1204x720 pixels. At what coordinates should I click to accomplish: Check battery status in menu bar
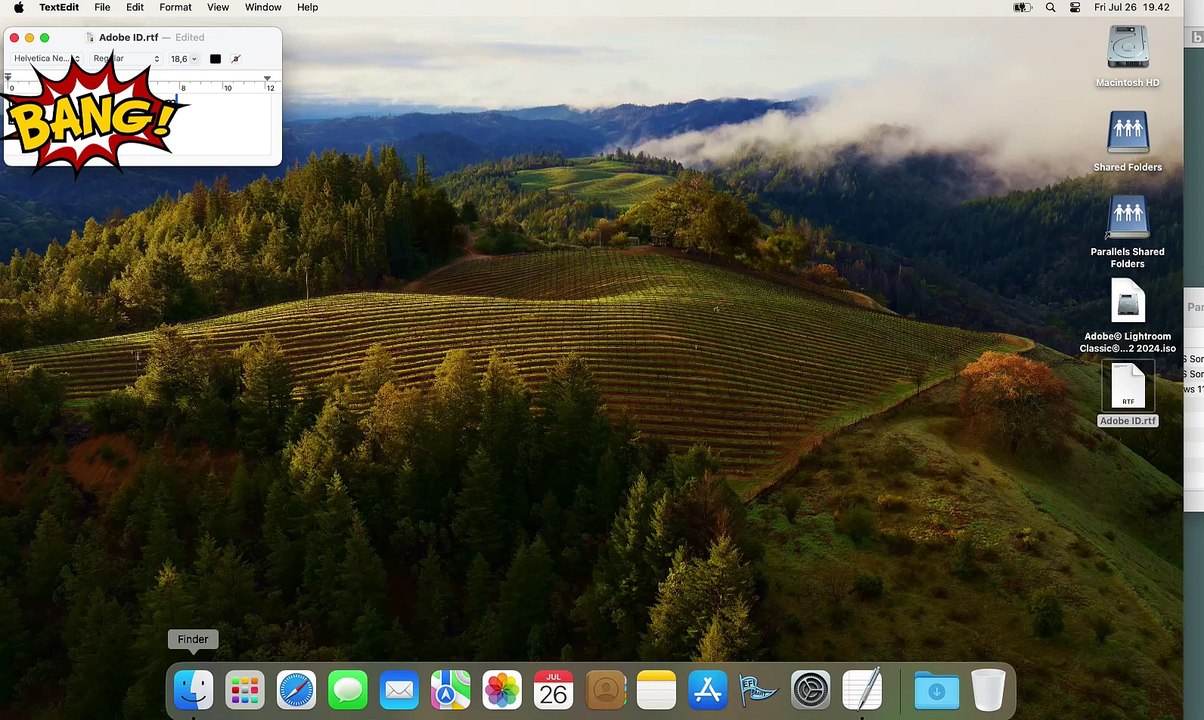1022,7
